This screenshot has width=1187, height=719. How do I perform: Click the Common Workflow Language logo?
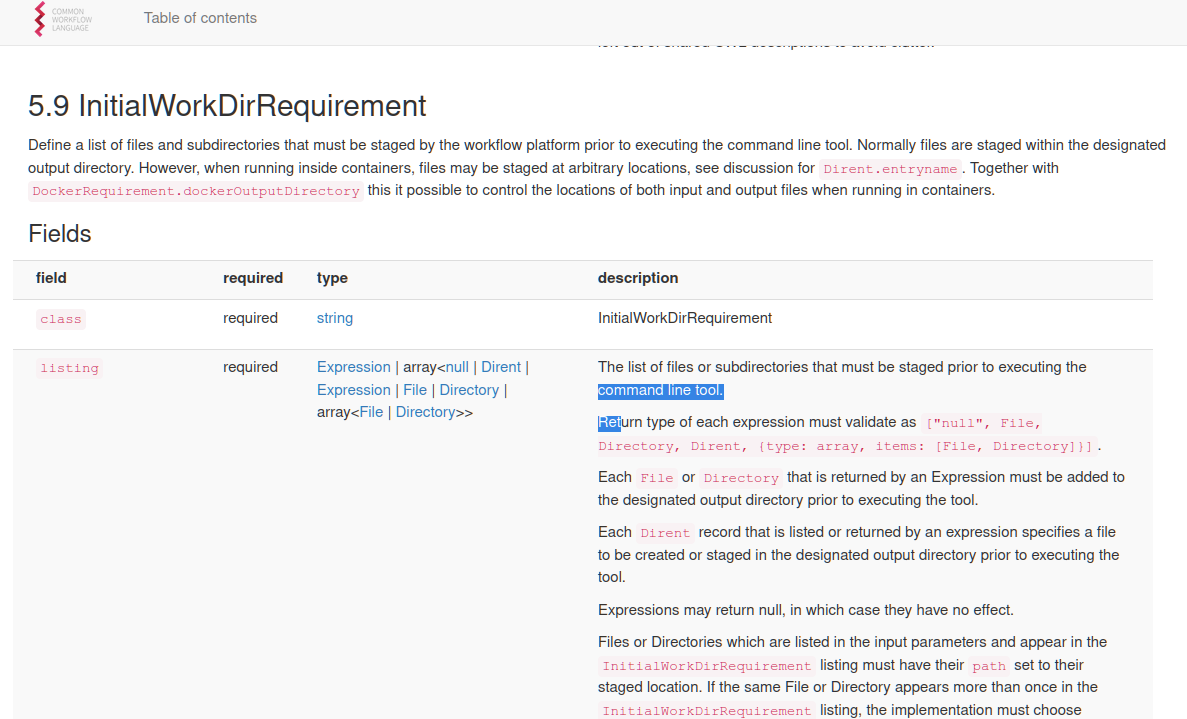point(62,19)
